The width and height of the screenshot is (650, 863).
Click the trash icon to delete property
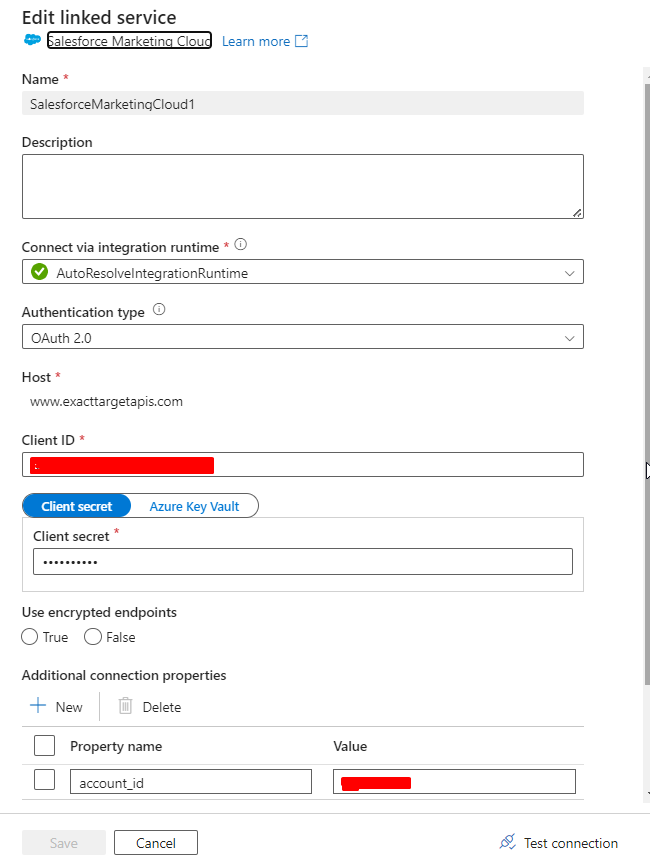point(122,706)
